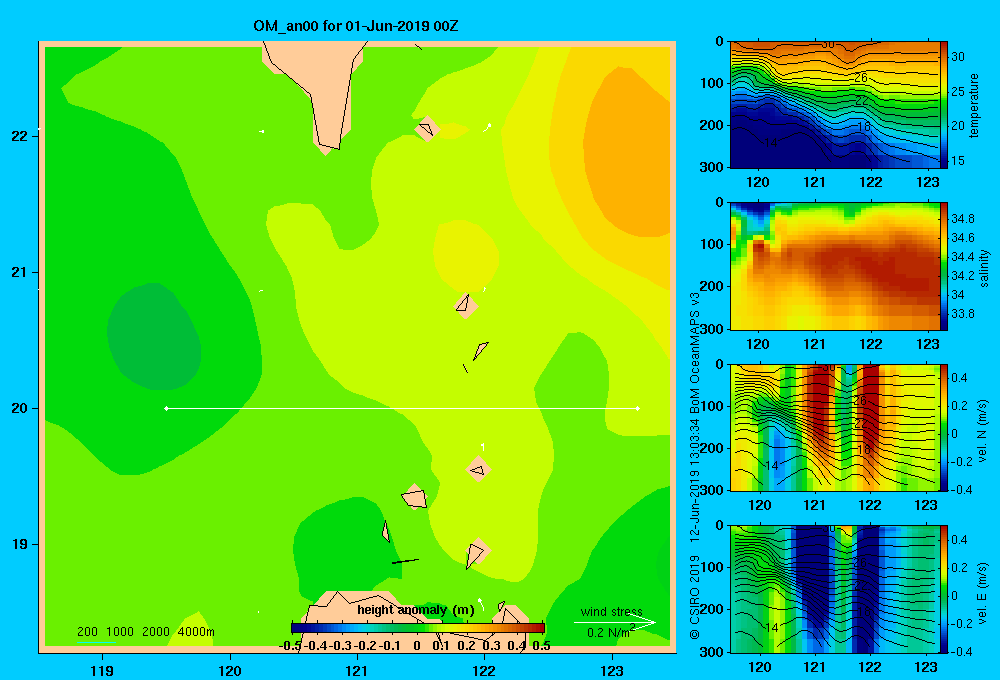The height and width of the screenshot is (680, 1000).
Task: Click the vel. N color scale bar
Action: (944, 427)
